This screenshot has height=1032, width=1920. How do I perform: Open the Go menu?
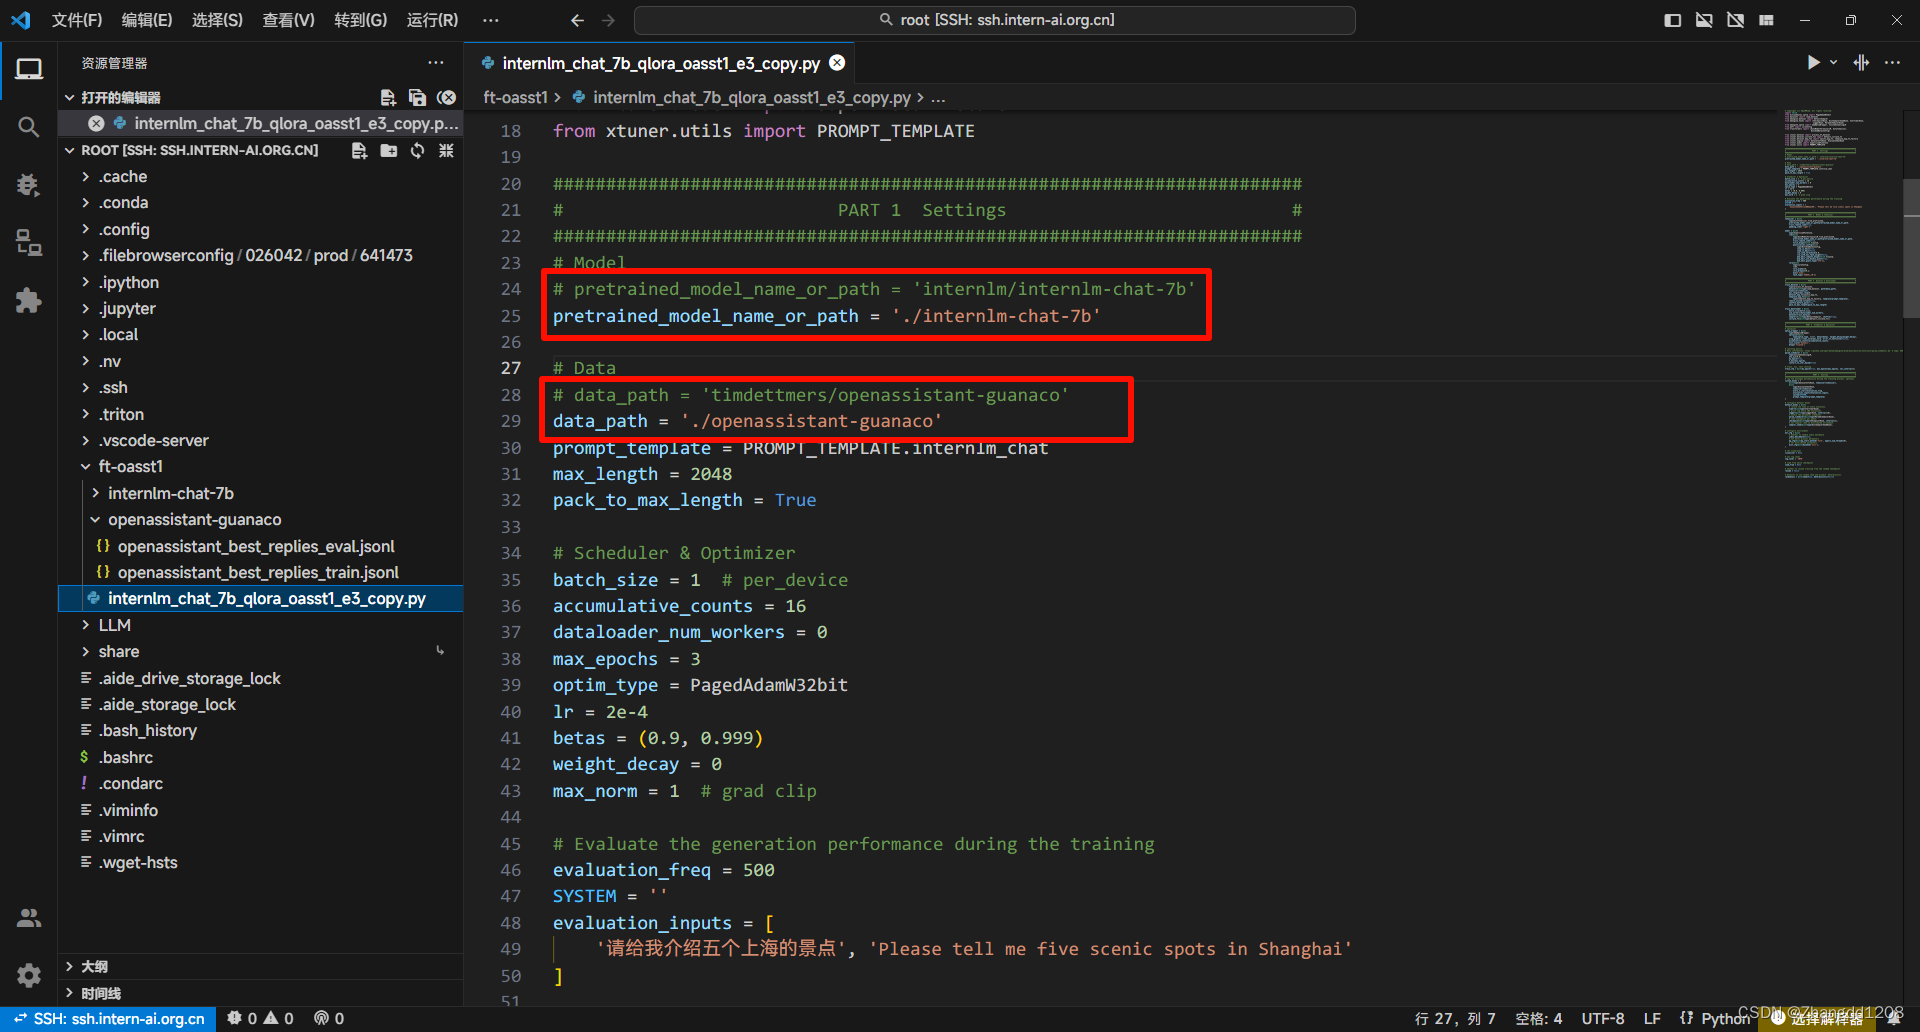360,20
